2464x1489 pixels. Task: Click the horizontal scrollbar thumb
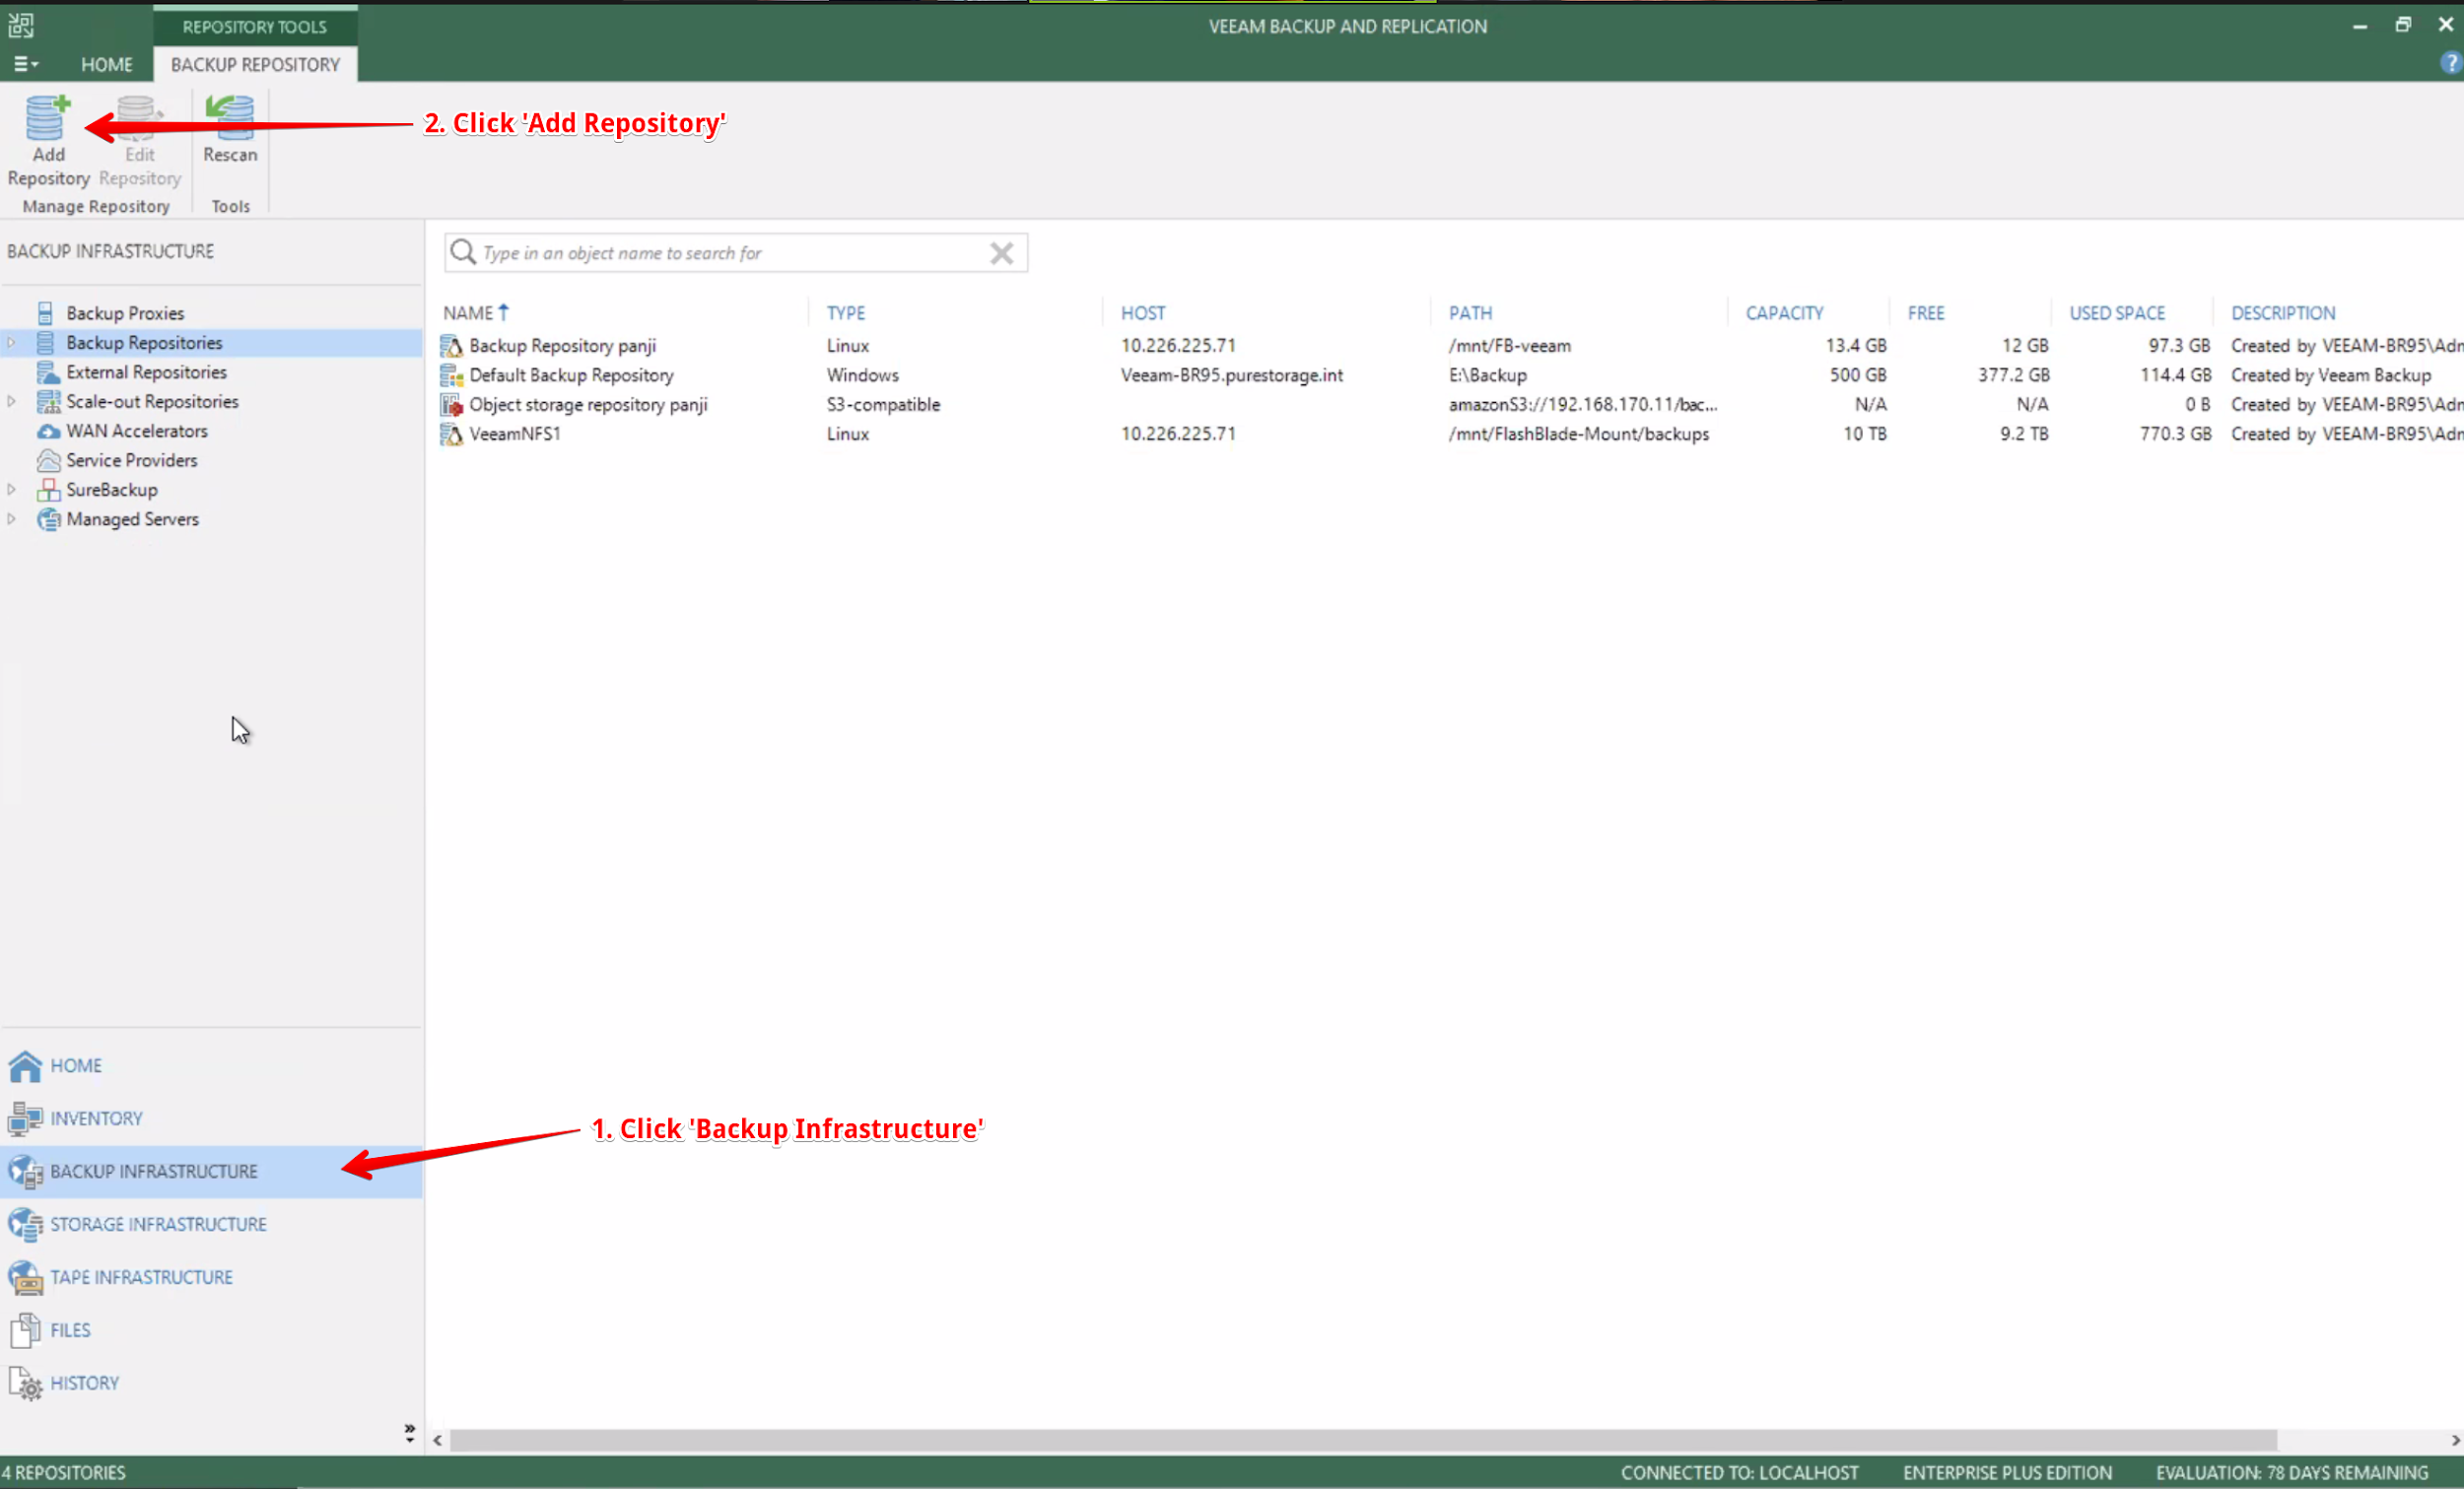click(1363, 1441)
